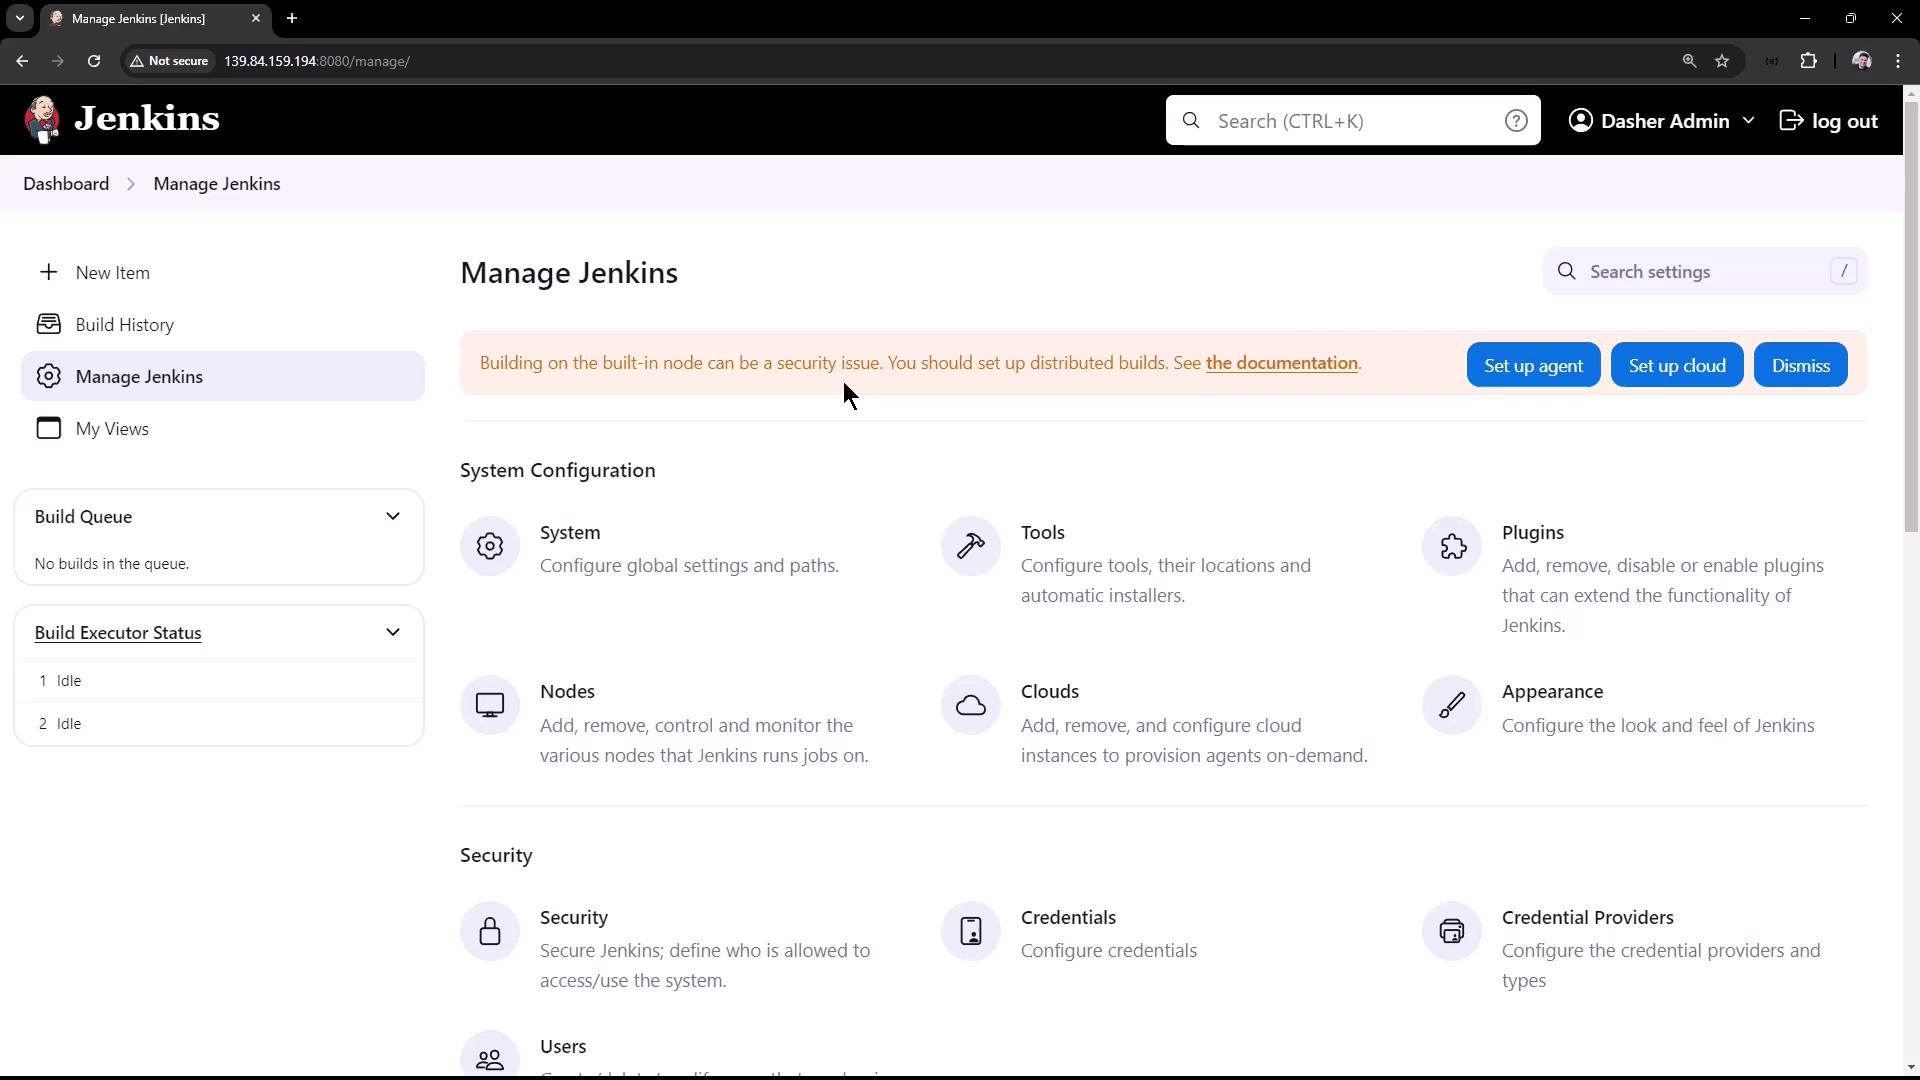
Task: Select My Views in the sidebar
Action: tap(112, 429)
